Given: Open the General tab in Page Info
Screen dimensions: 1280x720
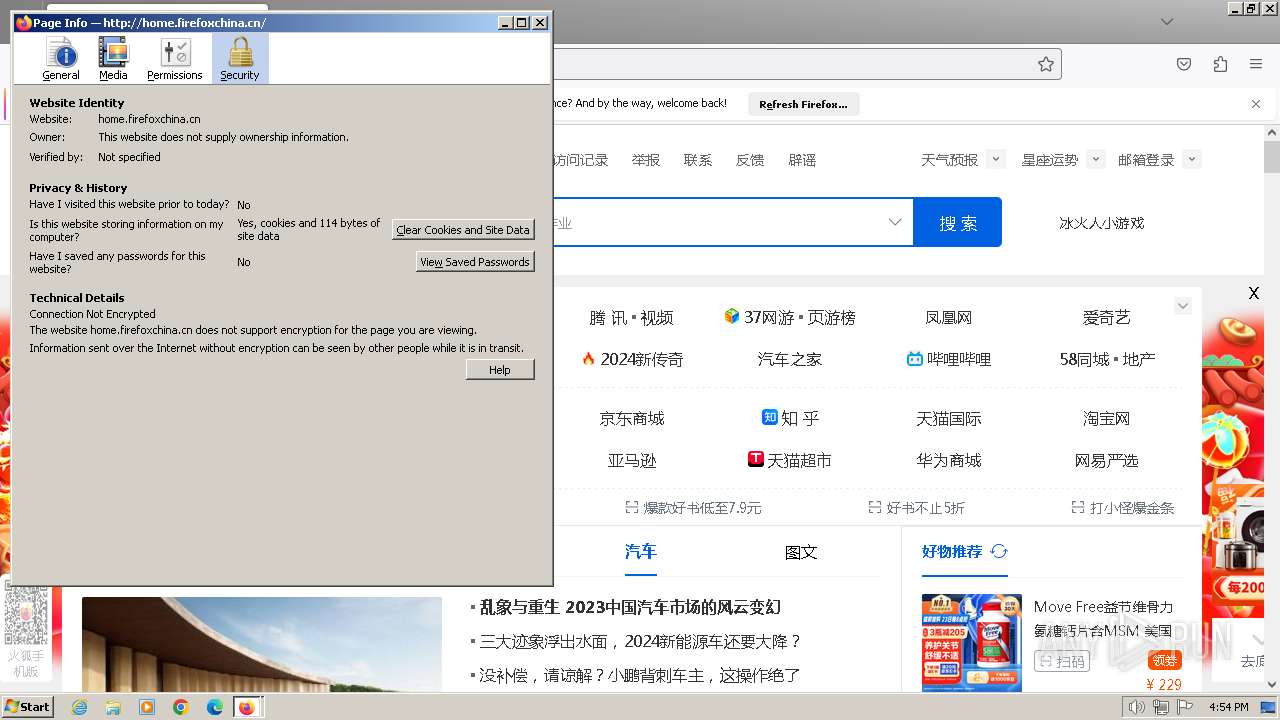Looking at the screenshot, I should tap(61, 58).
